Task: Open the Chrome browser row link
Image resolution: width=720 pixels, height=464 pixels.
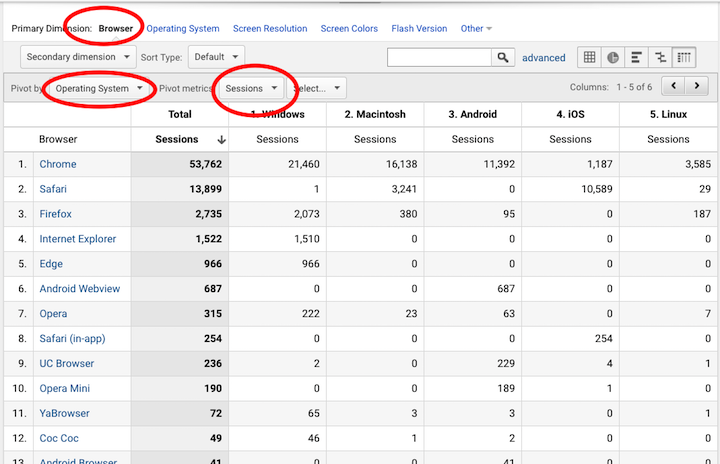Action: coord(58,164)
